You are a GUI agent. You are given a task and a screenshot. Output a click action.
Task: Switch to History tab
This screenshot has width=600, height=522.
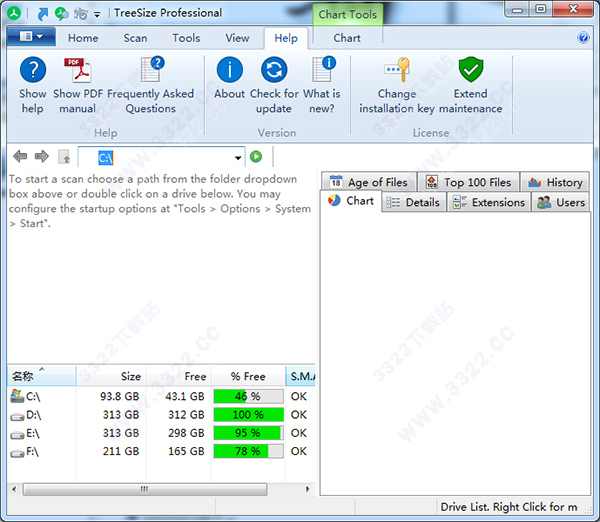click(x=555, y=182)
